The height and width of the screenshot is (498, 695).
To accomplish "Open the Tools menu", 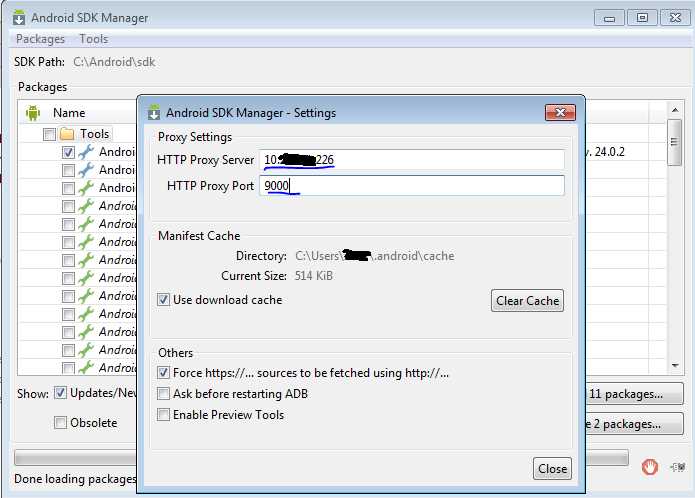I will [x=94, y=39].
